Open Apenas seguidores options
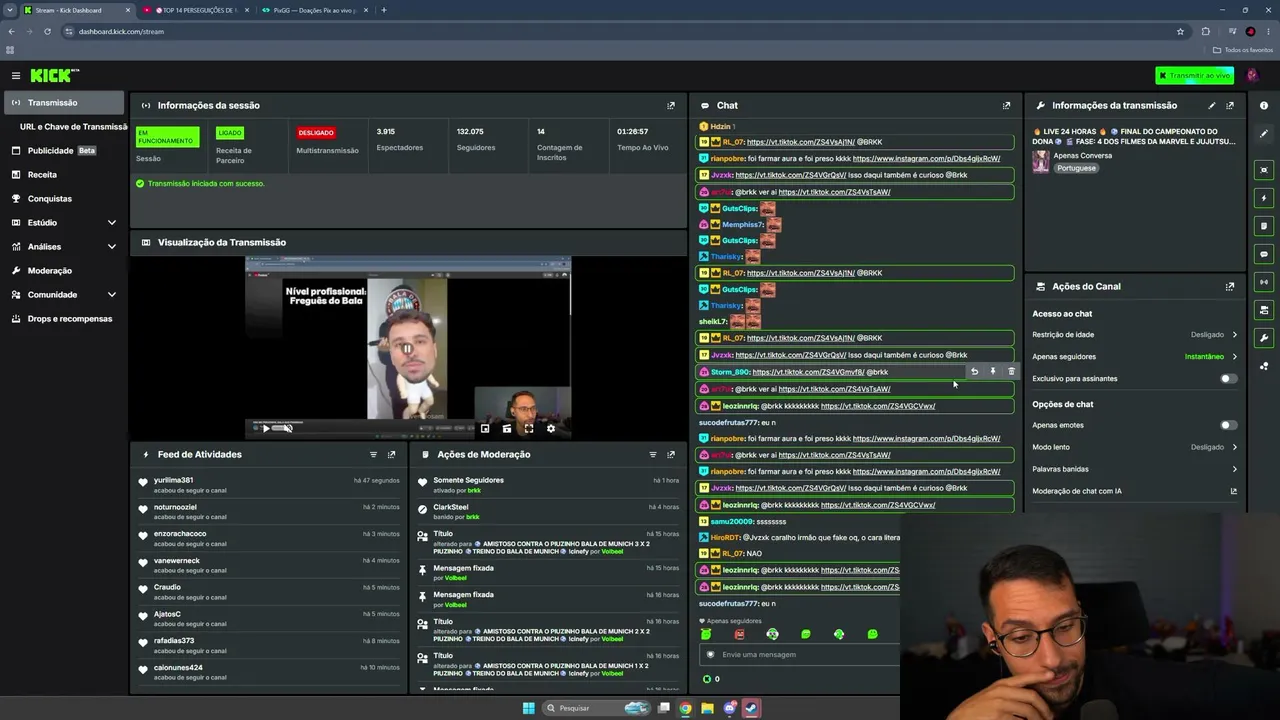Screen dimensions: 1280x720 coord(1135,357)
